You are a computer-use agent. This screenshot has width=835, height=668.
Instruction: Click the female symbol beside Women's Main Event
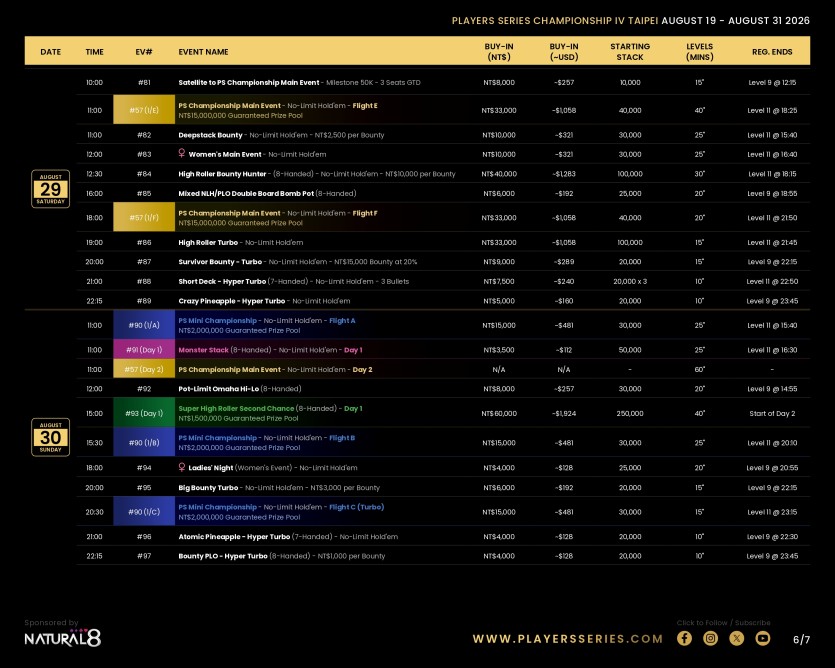182,153
